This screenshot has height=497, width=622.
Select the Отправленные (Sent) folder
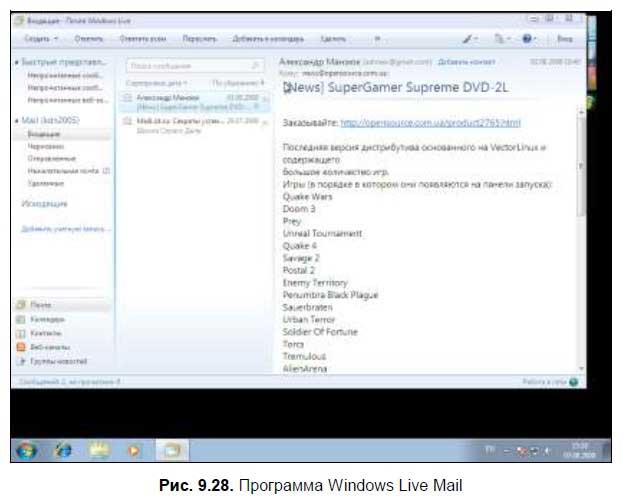click(52, 158)
